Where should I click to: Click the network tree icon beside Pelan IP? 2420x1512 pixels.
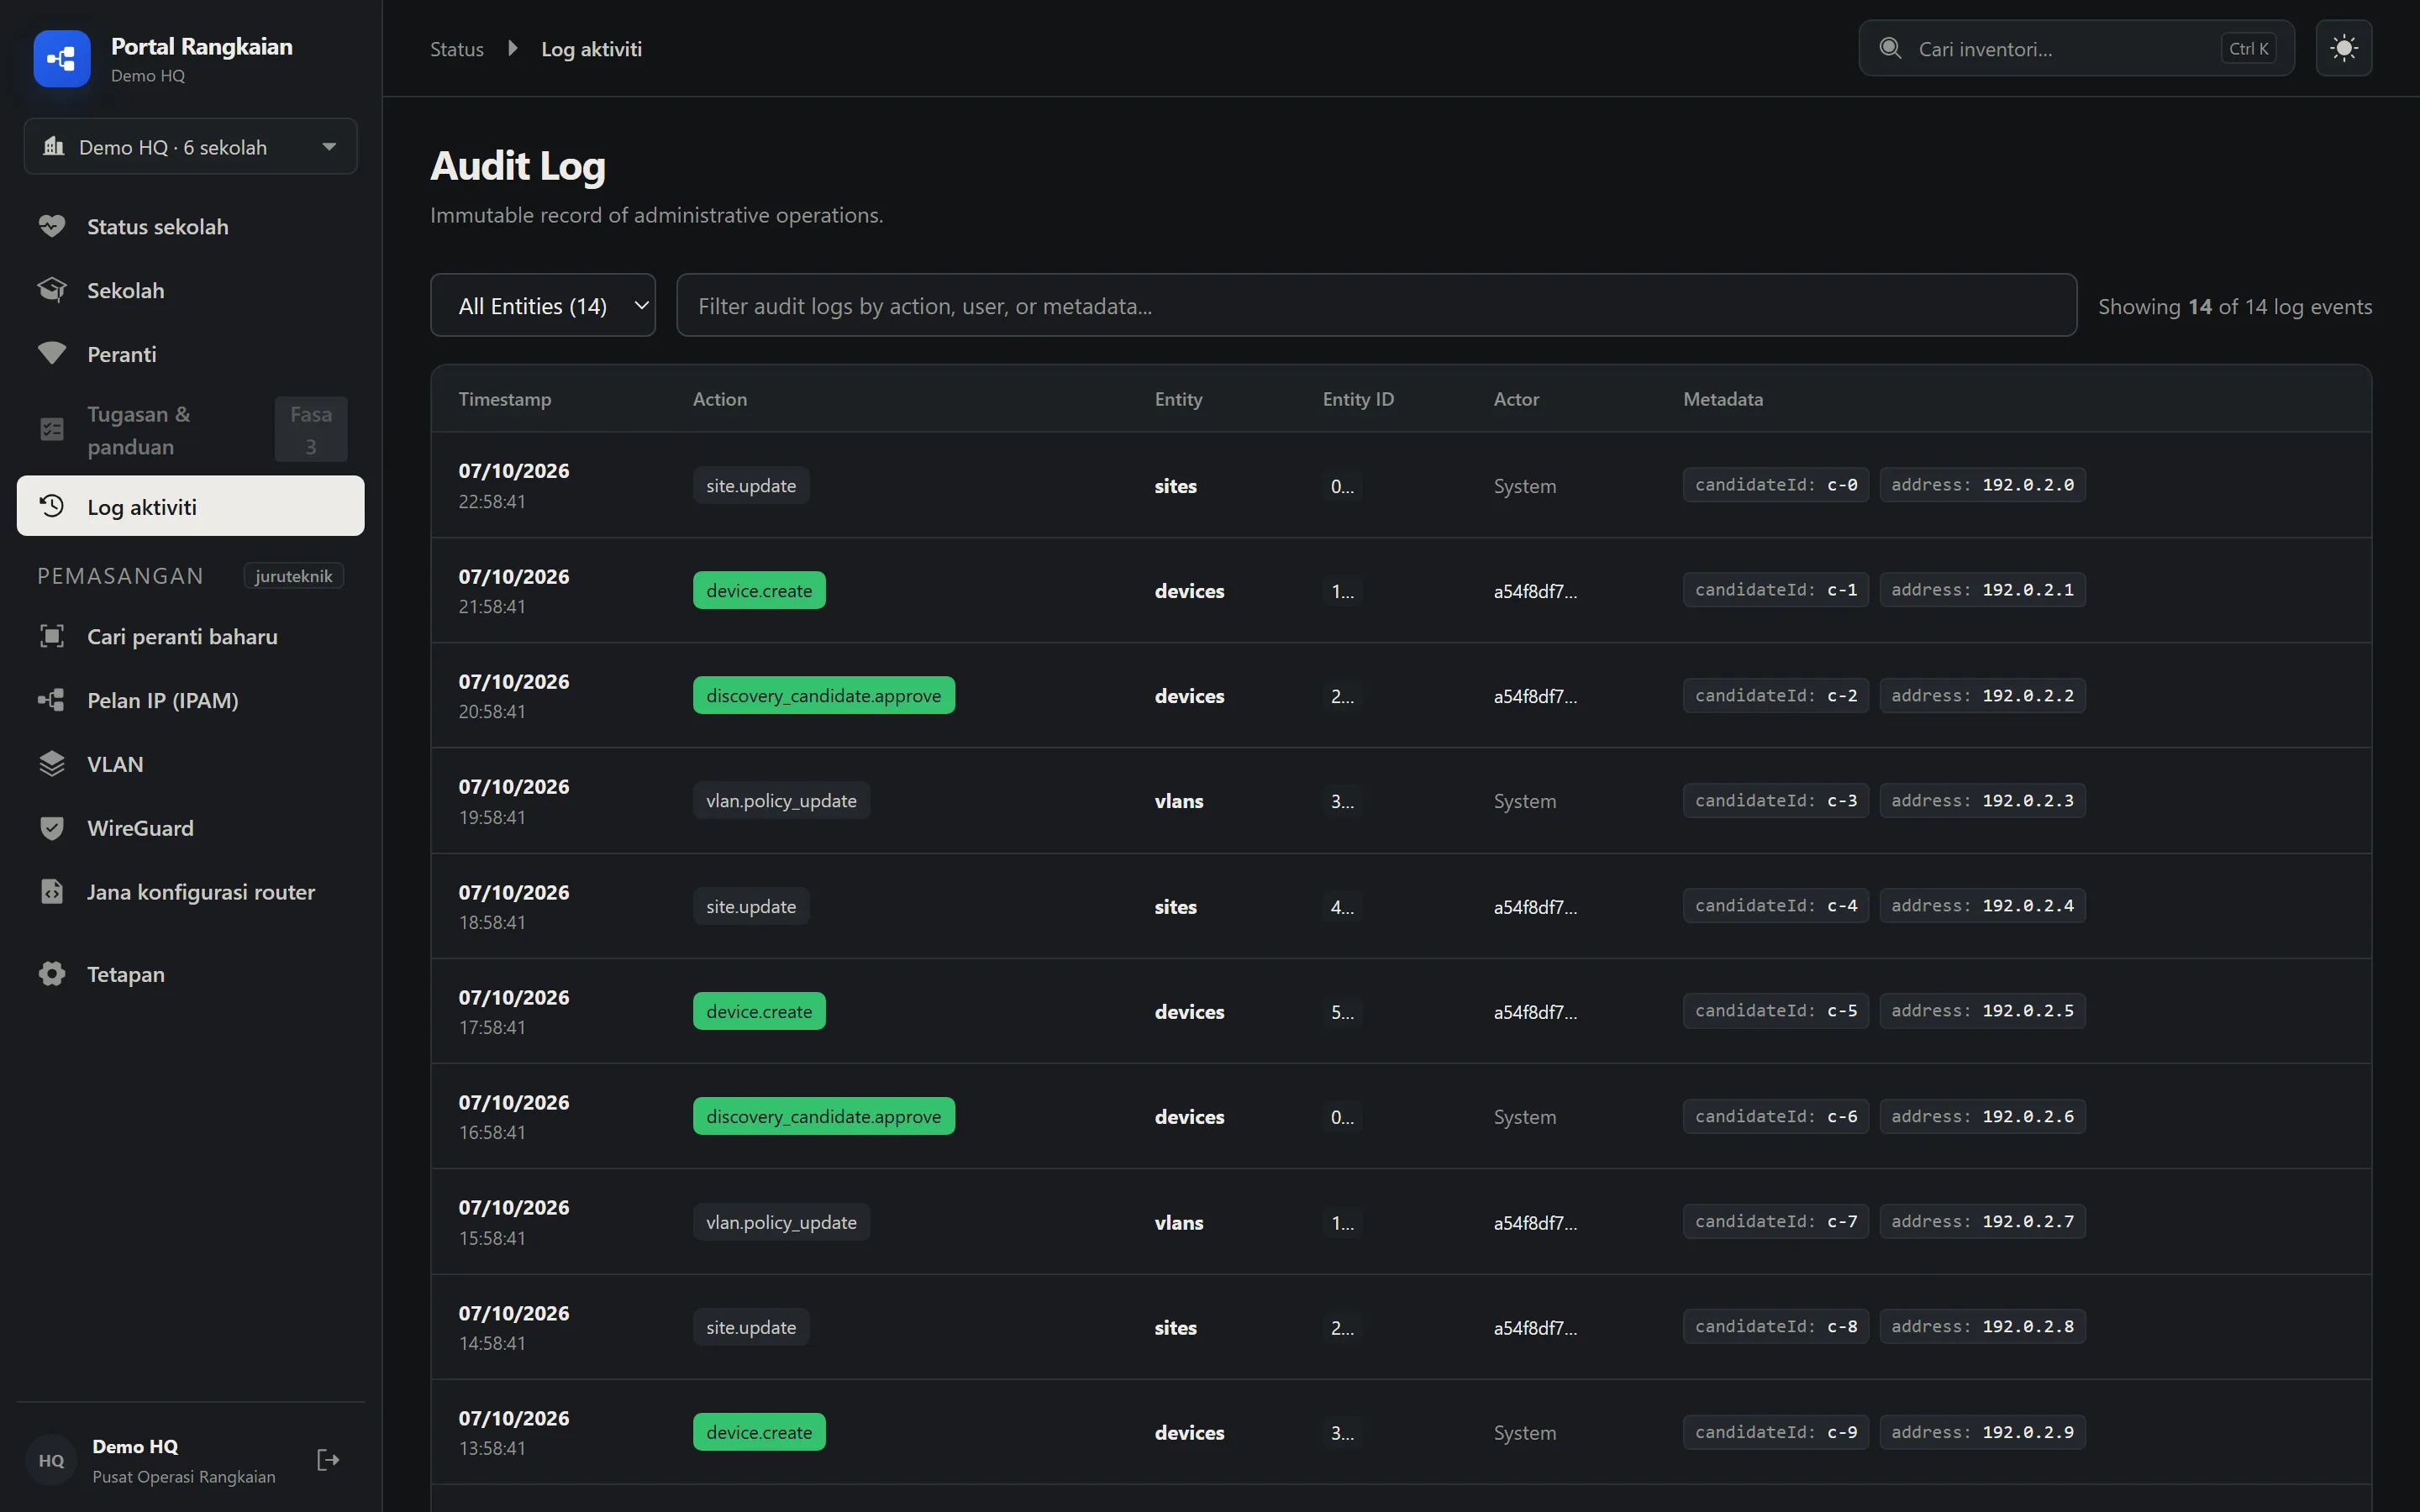click(x=52, y=700)
